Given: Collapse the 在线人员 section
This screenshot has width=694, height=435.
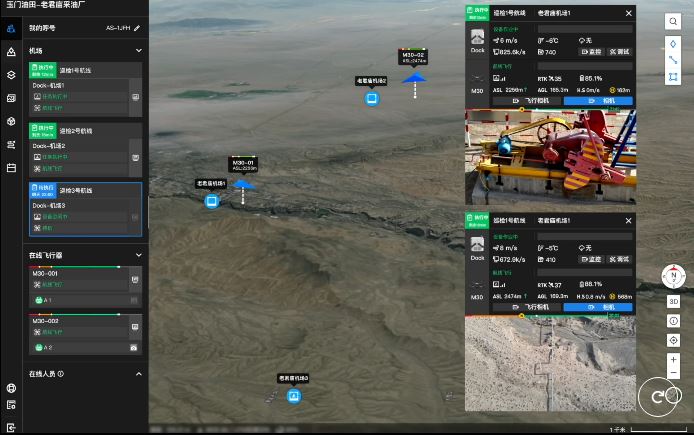Looking at the screenshot, I should (138, 374).
